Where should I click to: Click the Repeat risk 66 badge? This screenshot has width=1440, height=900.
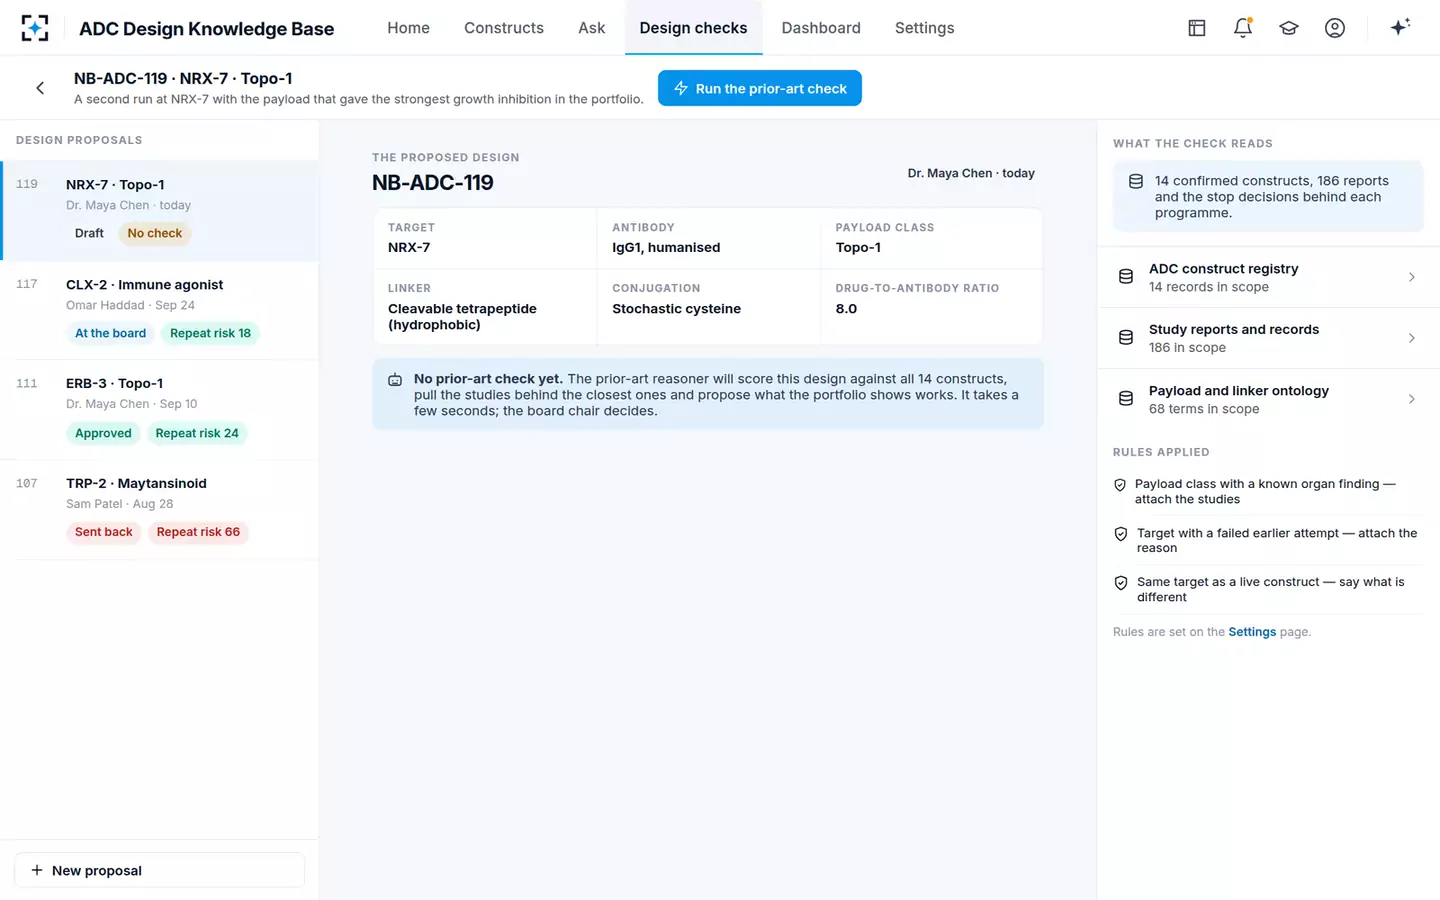[198, 532]
